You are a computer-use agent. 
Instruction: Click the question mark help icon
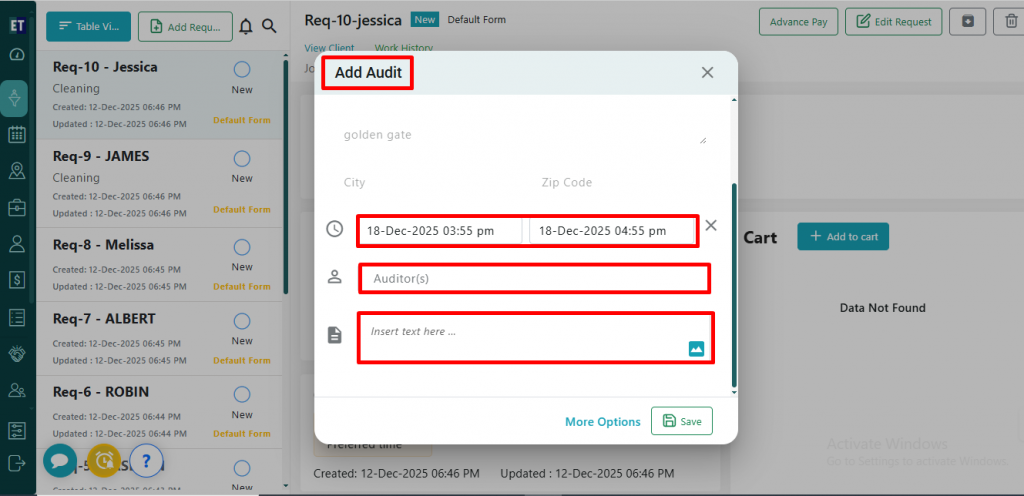pos(146,460)
